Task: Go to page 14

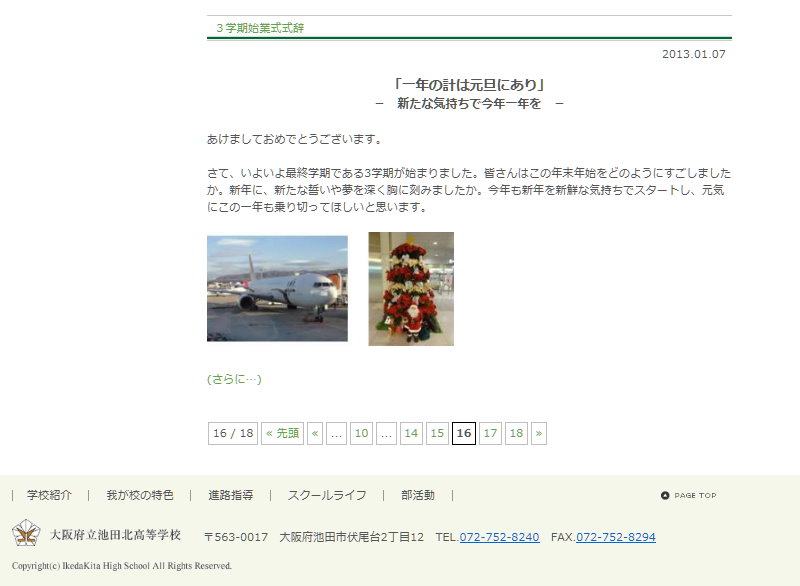Action: click(411, 434)
